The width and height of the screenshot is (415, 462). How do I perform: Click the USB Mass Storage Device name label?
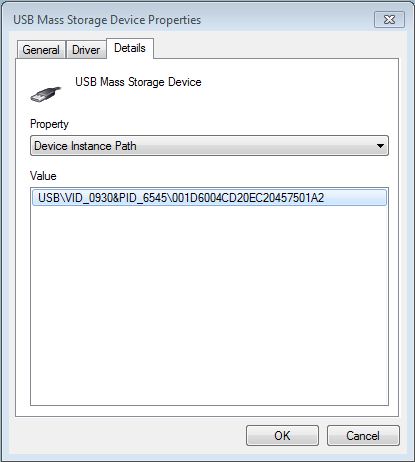coord(138,82)
